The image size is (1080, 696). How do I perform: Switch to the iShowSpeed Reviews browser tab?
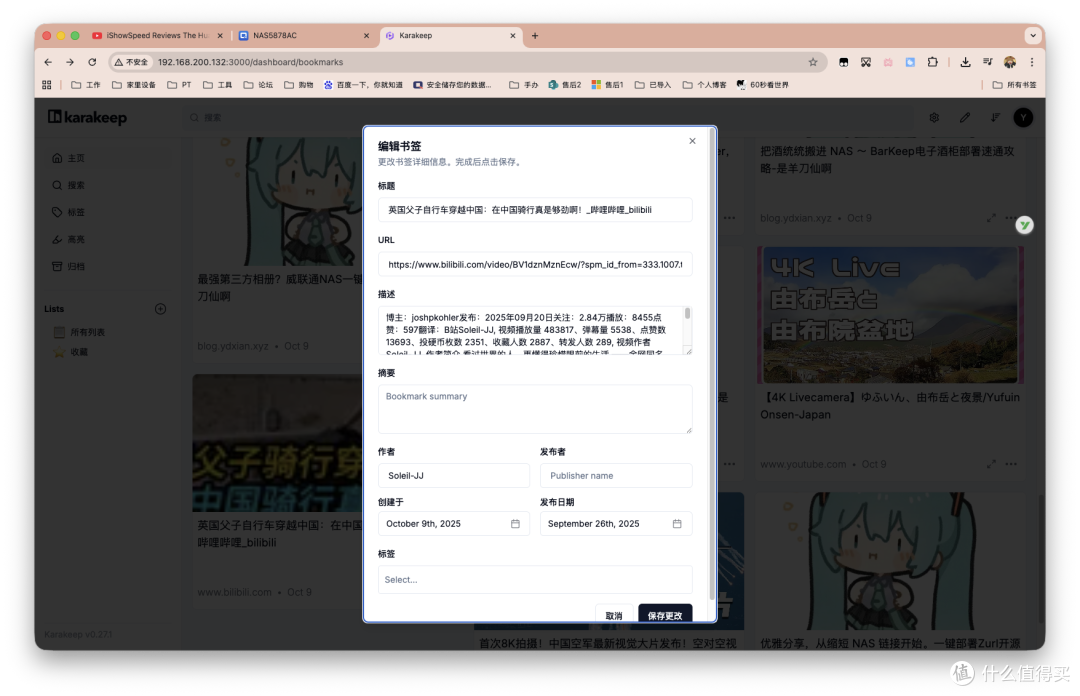click(x=157, y=35)
